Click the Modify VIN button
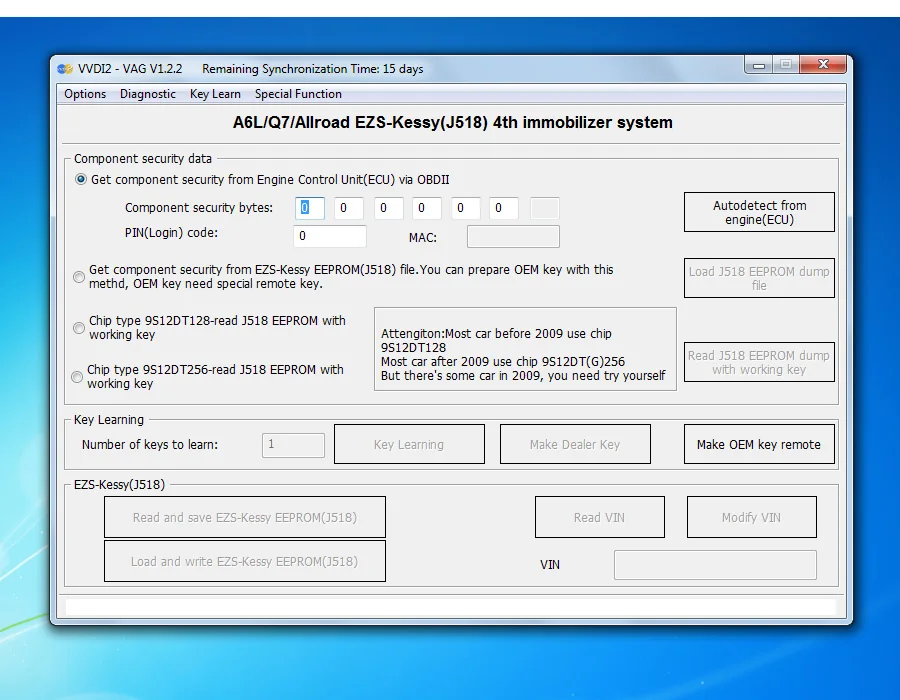This screenshot has width=900, height=700. pyautogui.click(x=752, y=518)
